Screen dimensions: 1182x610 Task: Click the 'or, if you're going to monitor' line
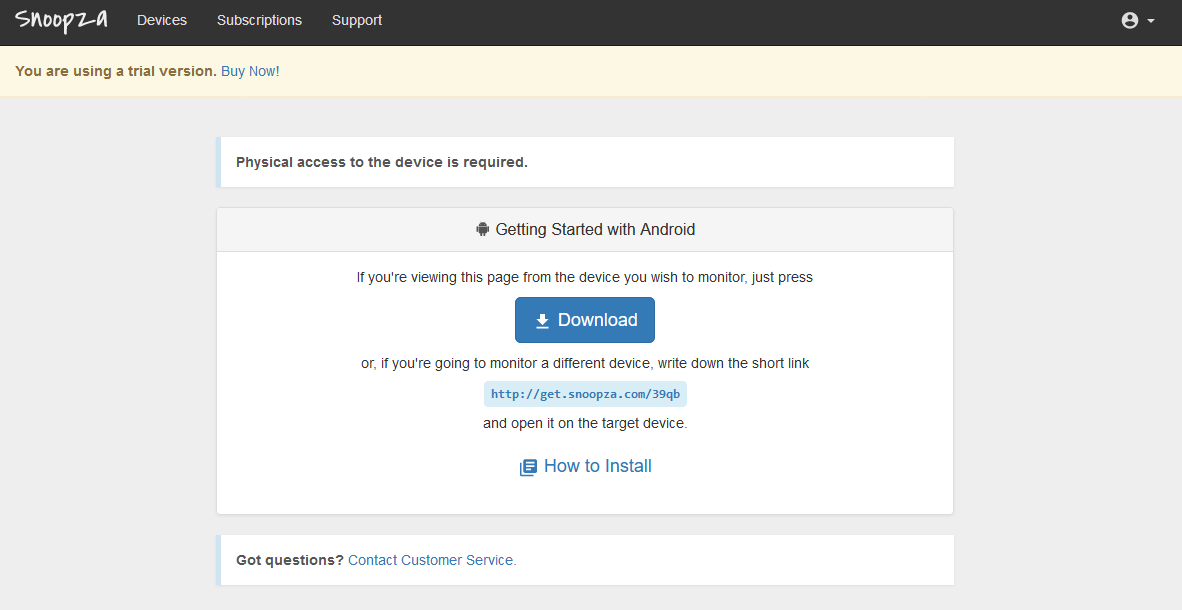click(585, 363)
